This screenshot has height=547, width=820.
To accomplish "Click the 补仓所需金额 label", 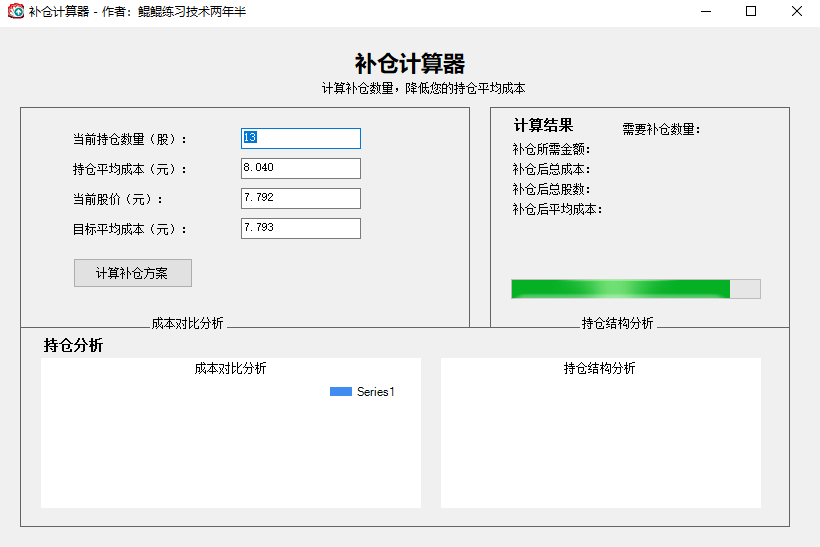I will pyautogui.click(x=551, y=150).
